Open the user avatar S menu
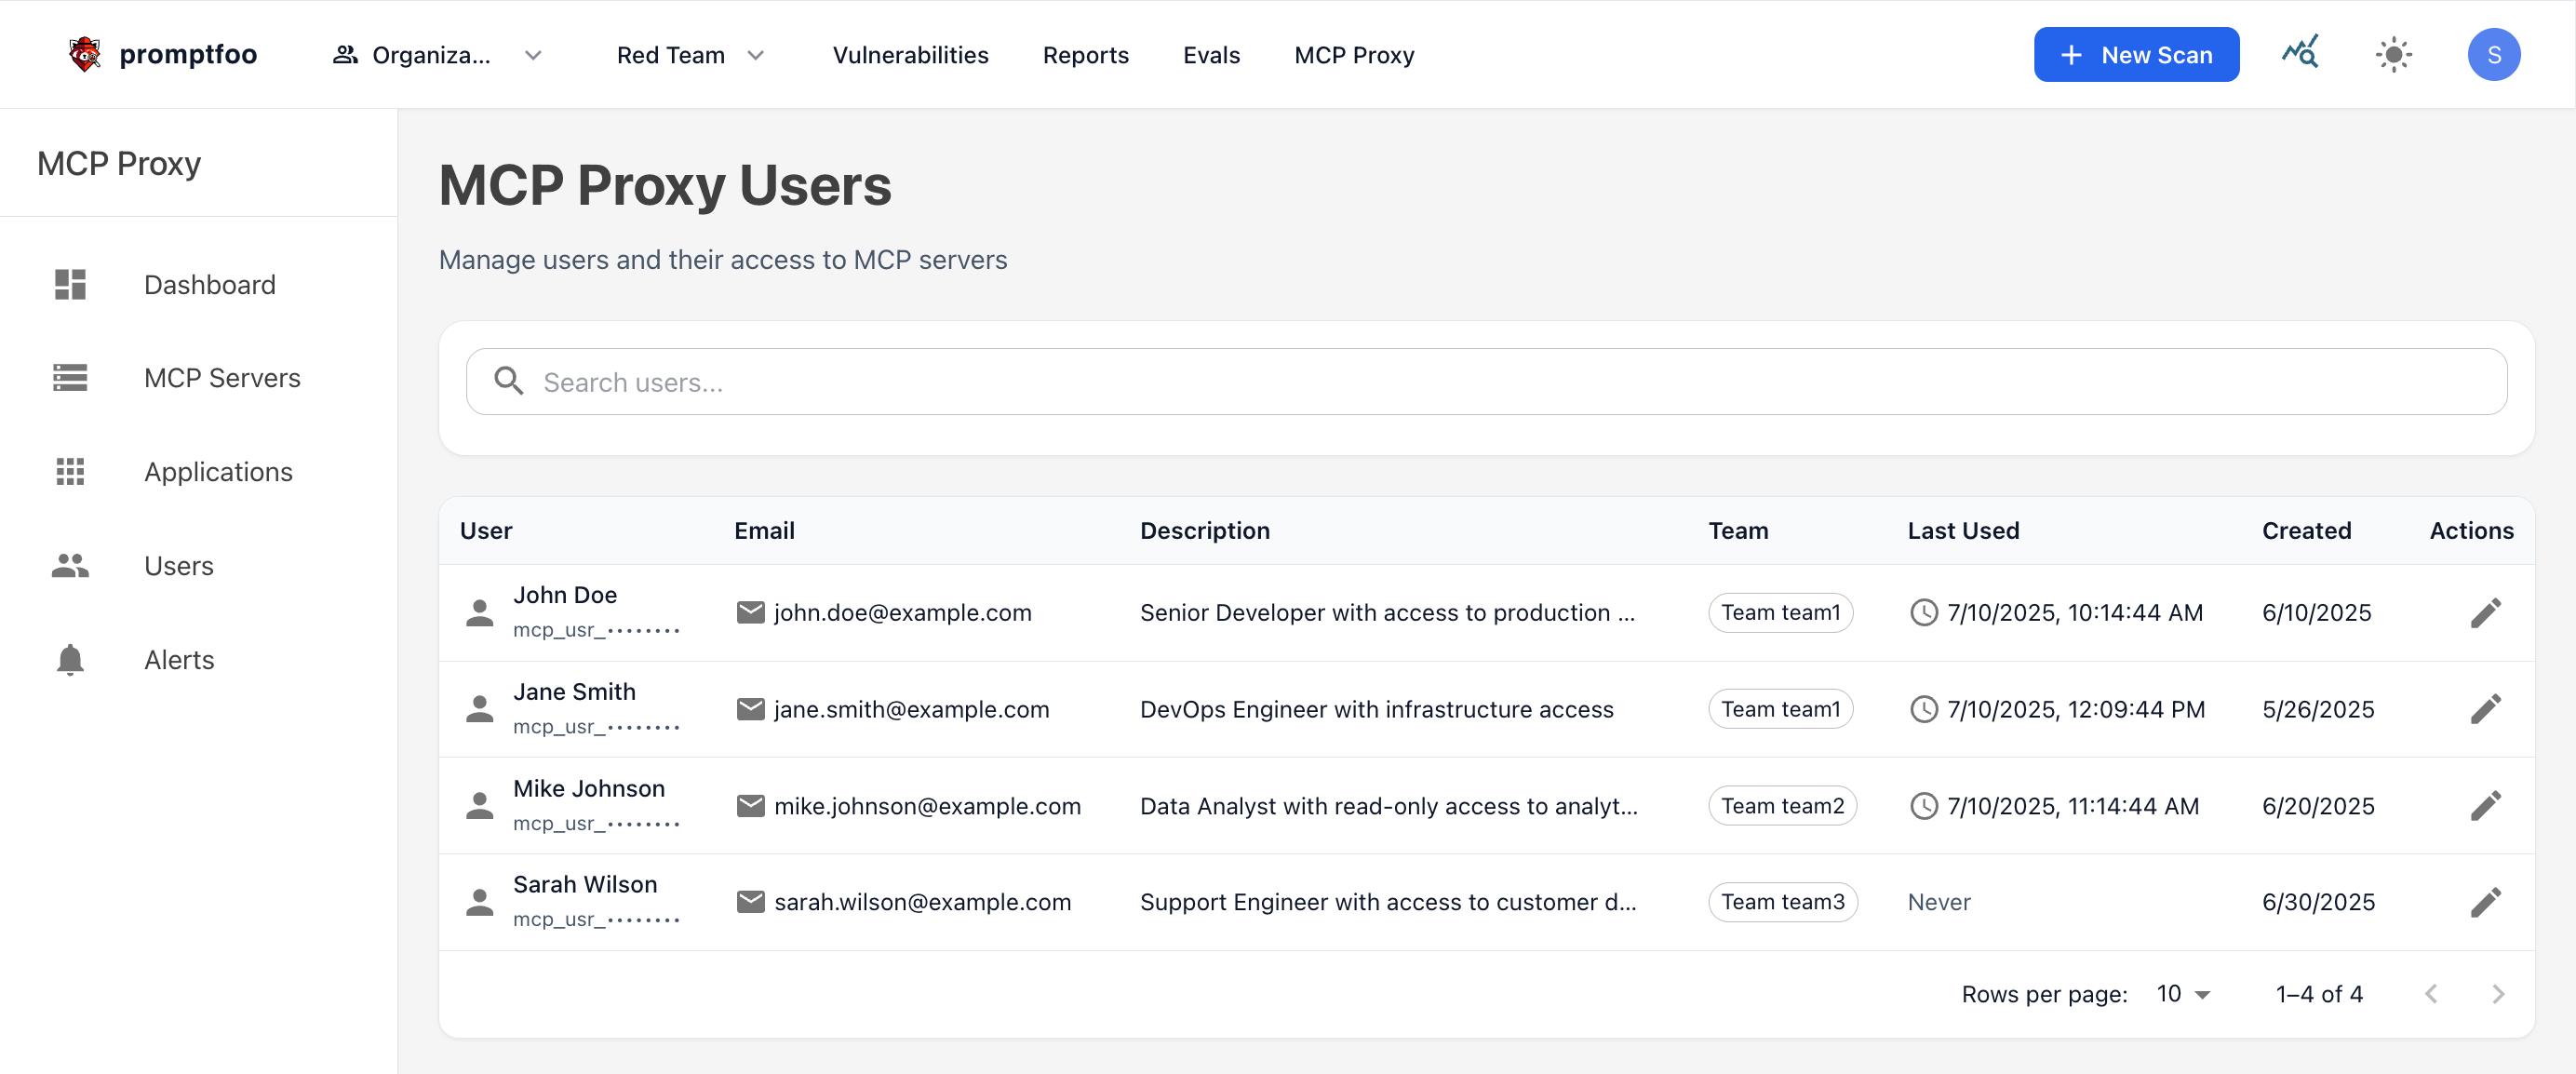The image size is (2576, 1074). pos(2493,54)
